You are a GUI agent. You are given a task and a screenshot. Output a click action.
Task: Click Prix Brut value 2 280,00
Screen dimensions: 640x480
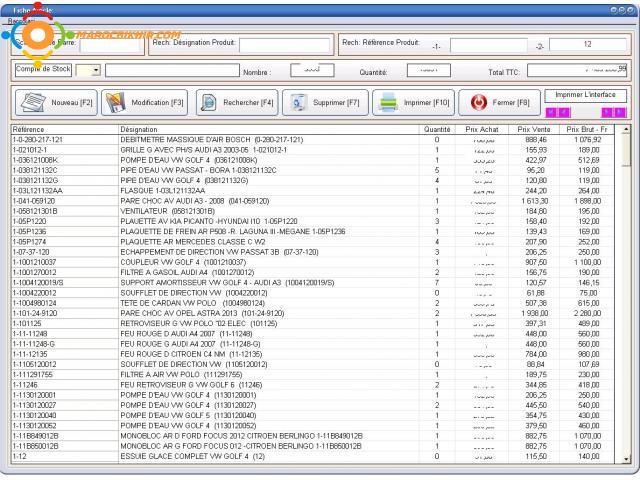tap(587, 313)
